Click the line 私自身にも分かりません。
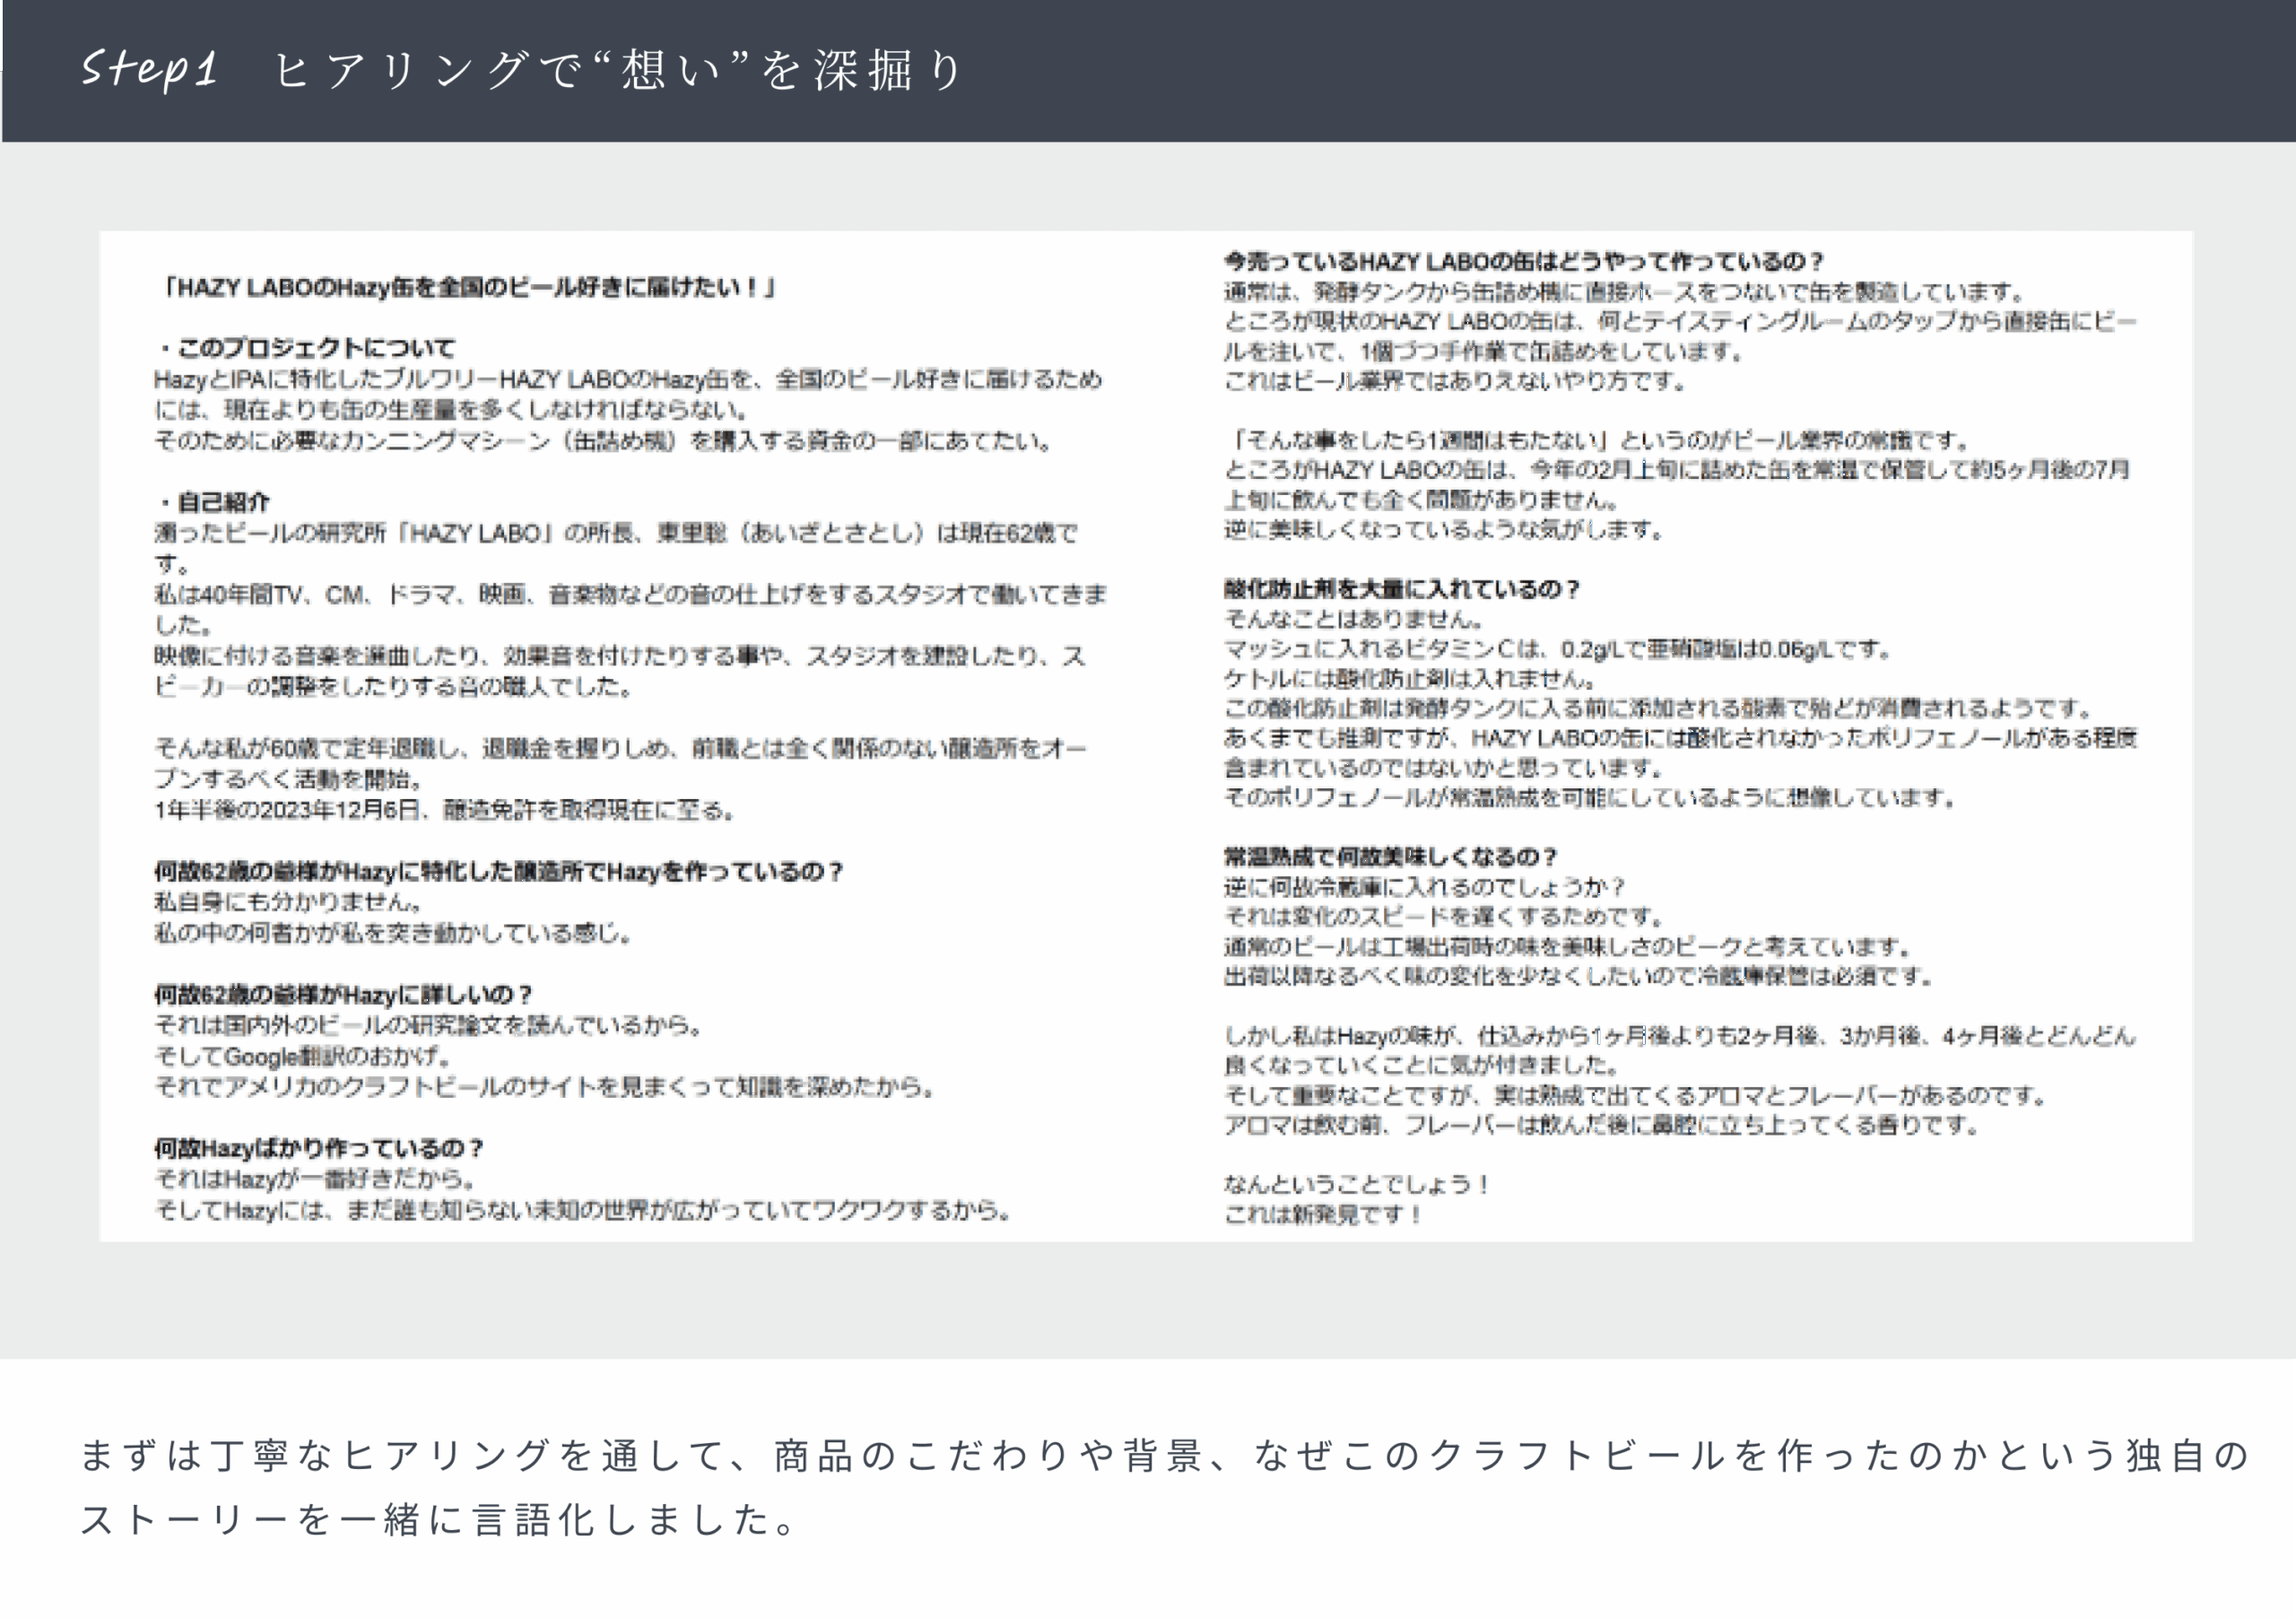Viewport: 2296px width, 1618px height. tap(288, 902)
